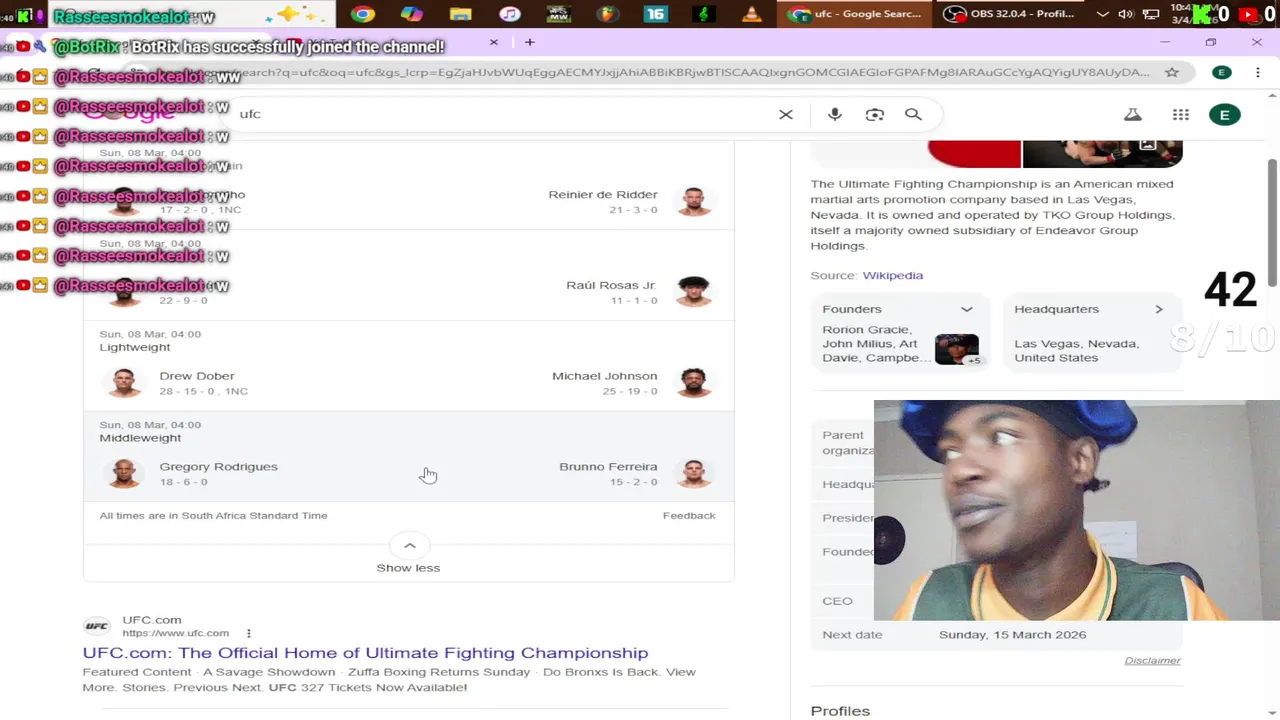Open Google Search Labs flask icon
This screenshot has width=1280, height=720.
(1133, 114)
